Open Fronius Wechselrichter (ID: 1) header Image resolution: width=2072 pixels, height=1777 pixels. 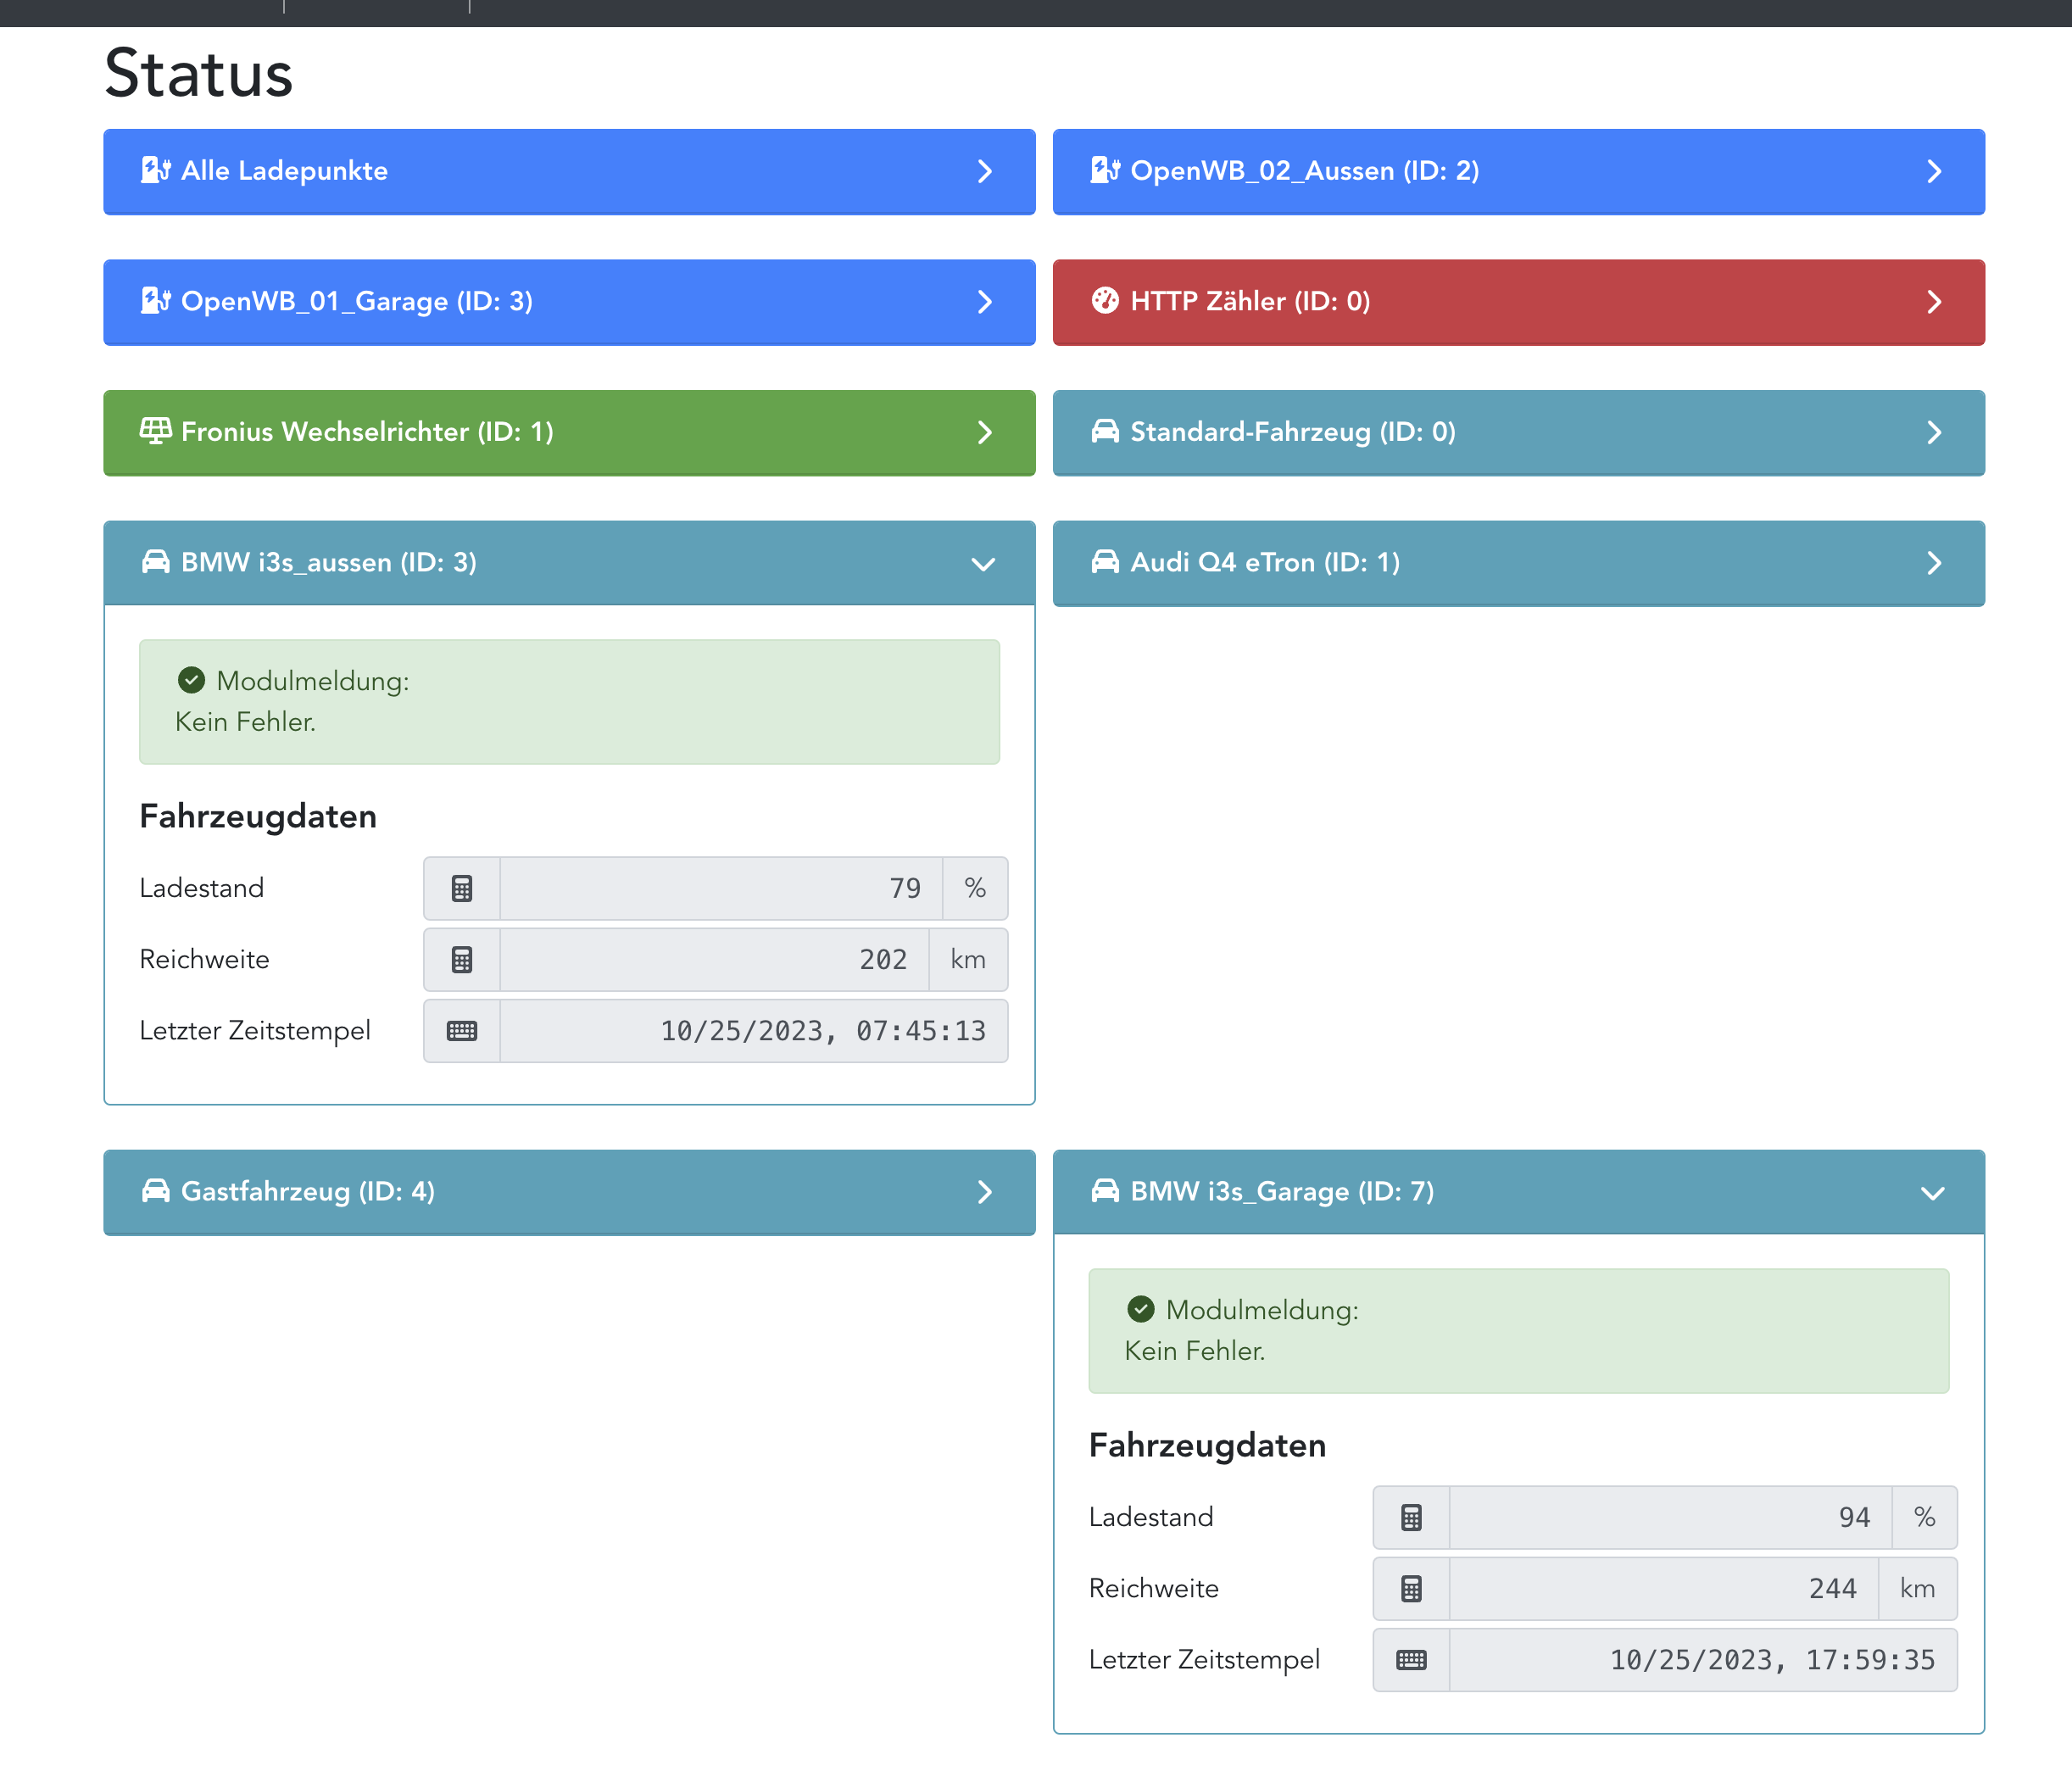367,432
